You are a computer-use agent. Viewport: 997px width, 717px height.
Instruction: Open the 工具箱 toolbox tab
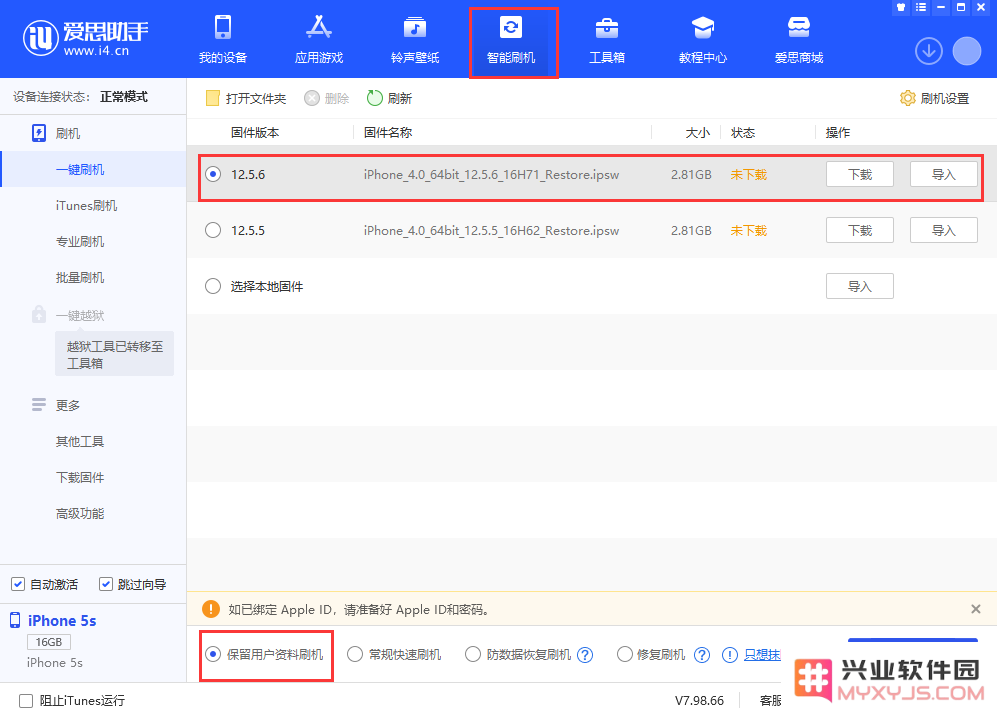[607, 40]
